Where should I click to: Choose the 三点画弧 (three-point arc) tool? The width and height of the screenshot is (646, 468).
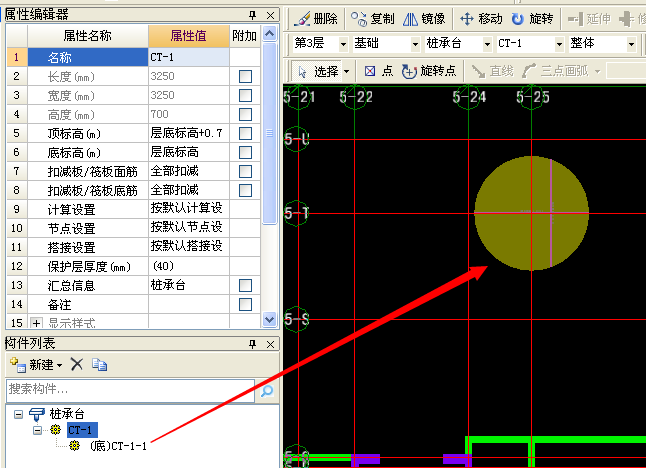click(x=555, y=71)
